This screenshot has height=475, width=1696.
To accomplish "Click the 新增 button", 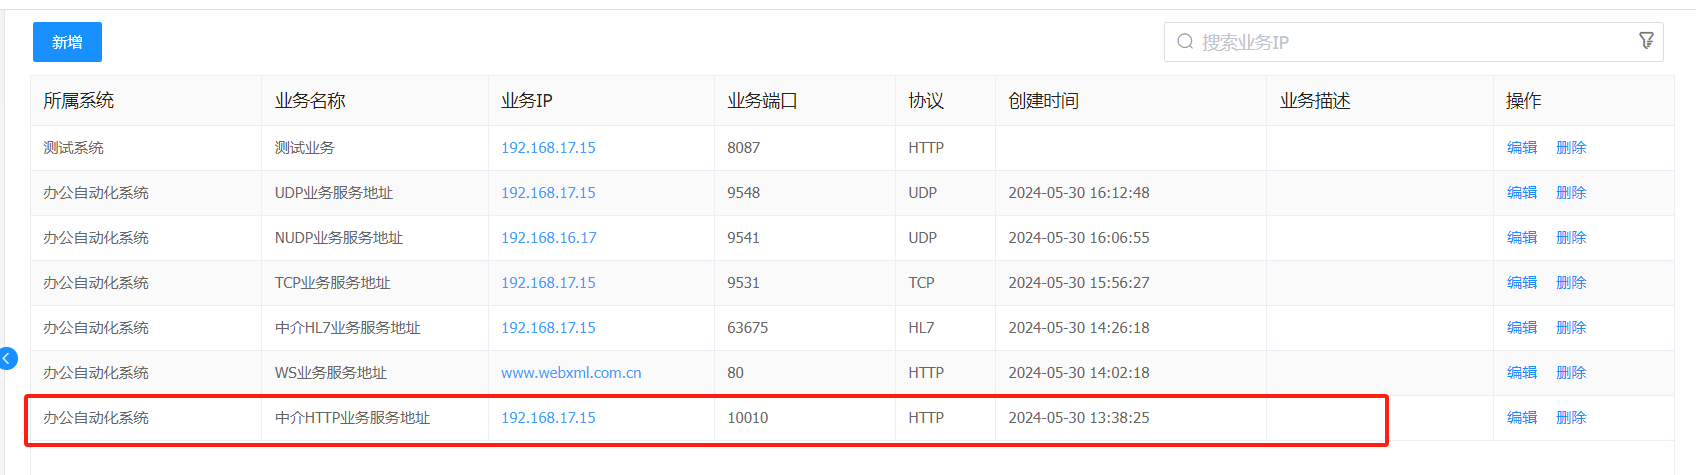I will click(x=67, y=42).
